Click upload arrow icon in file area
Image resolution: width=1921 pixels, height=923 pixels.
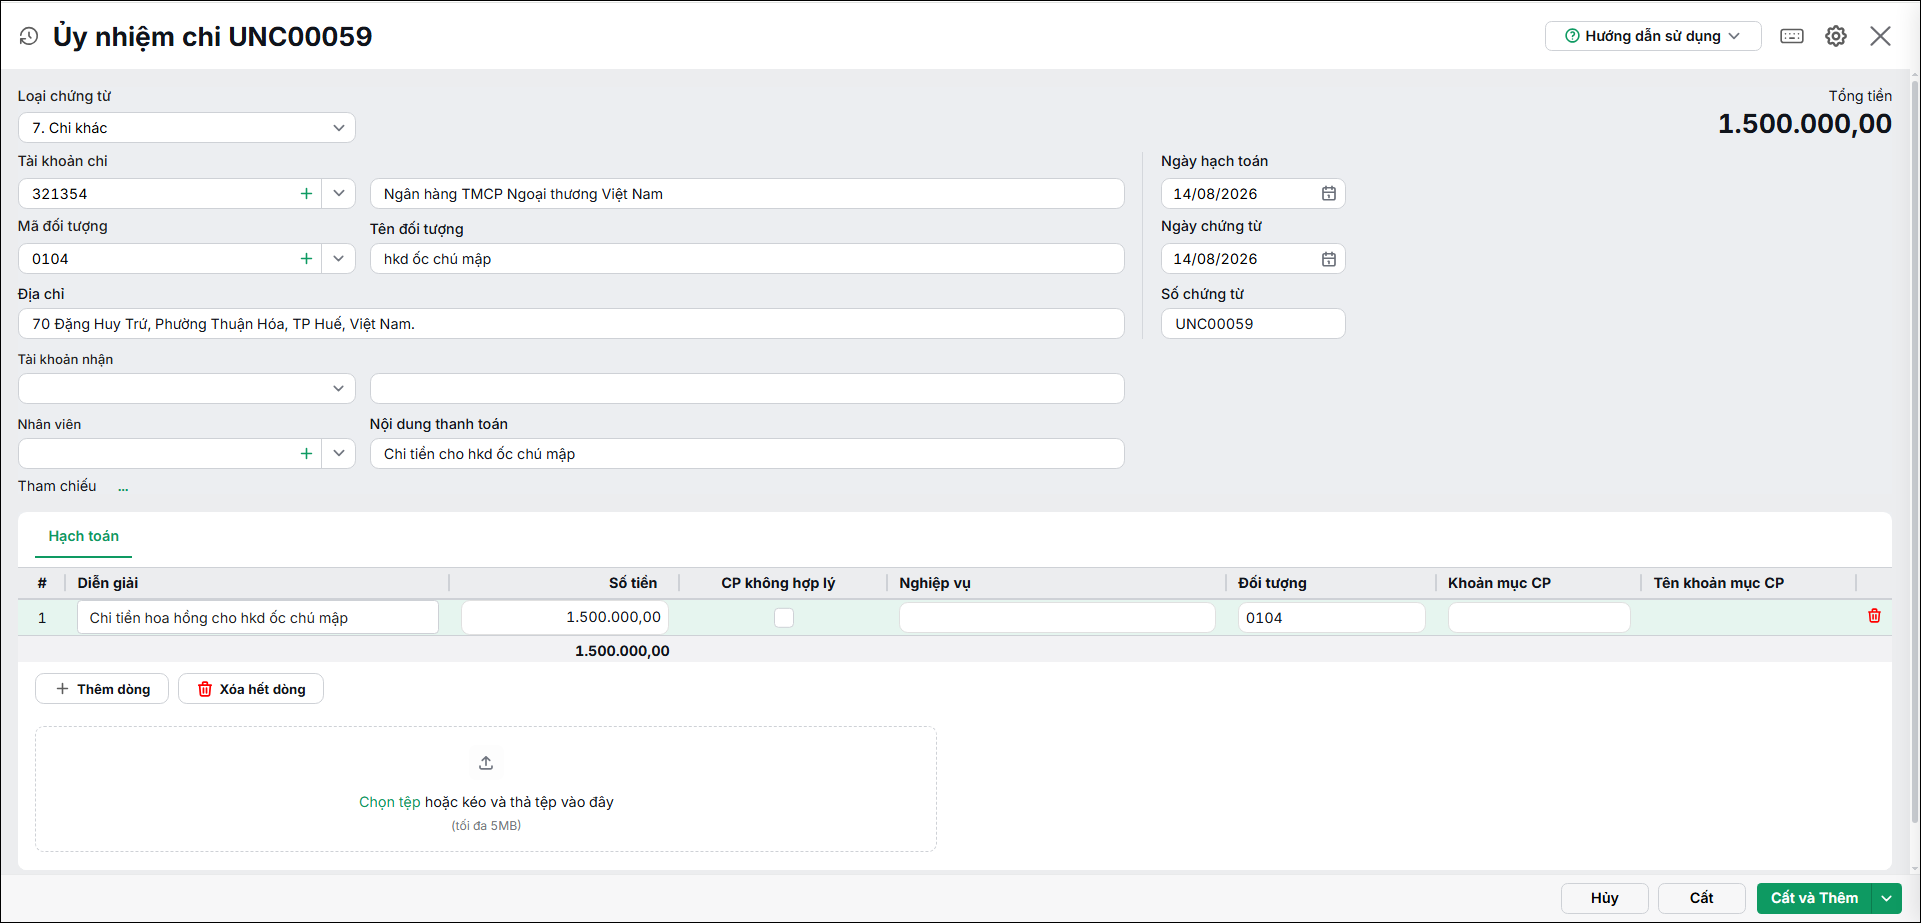click(x=486, y=763)
